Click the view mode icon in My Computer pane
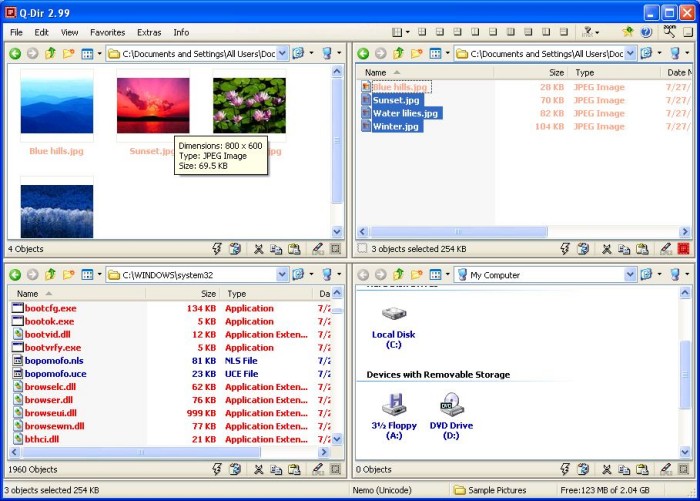The height and width of the screenshot is (501, 700). [435, 275]
